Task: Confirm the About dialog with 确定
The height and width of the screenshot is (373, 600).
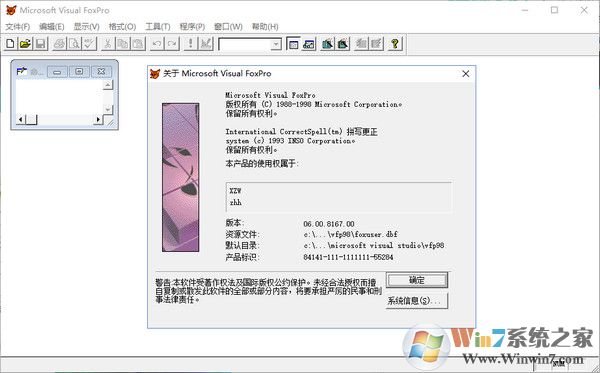Action: point(417,280)
